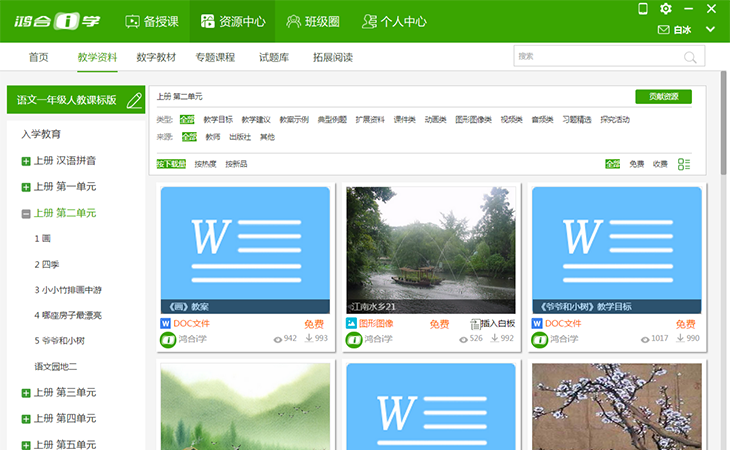Click the 鸿合i学 avatar on 《爷爷和小树》 card
The width and height of the screenshot is (730, 450).
click(540, 340)
